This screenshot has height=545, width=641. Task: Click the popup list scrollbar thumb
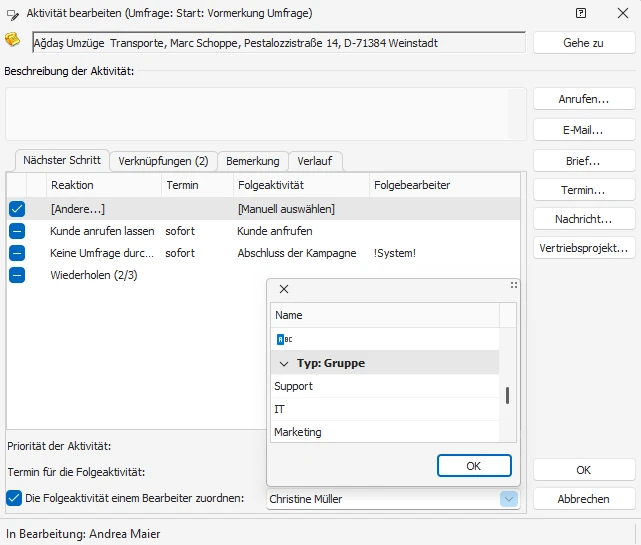(507, 395)
